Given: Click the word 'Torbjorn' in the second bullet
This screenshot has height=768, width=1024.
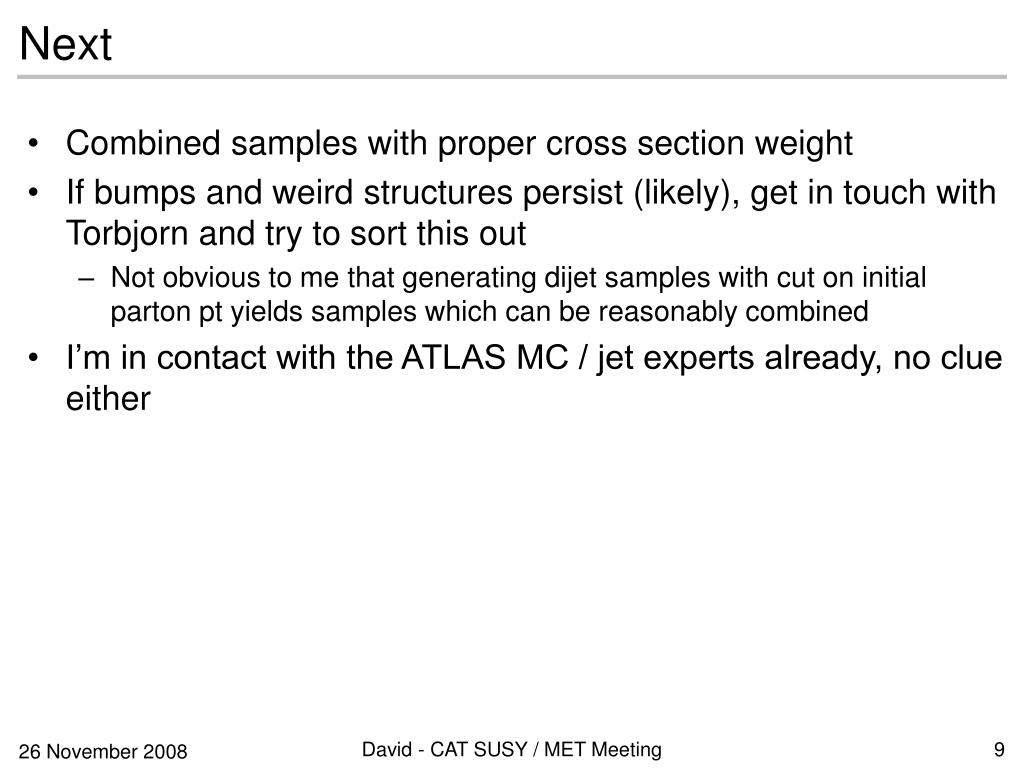Looking at the screenshot, I should click(127, 234).
